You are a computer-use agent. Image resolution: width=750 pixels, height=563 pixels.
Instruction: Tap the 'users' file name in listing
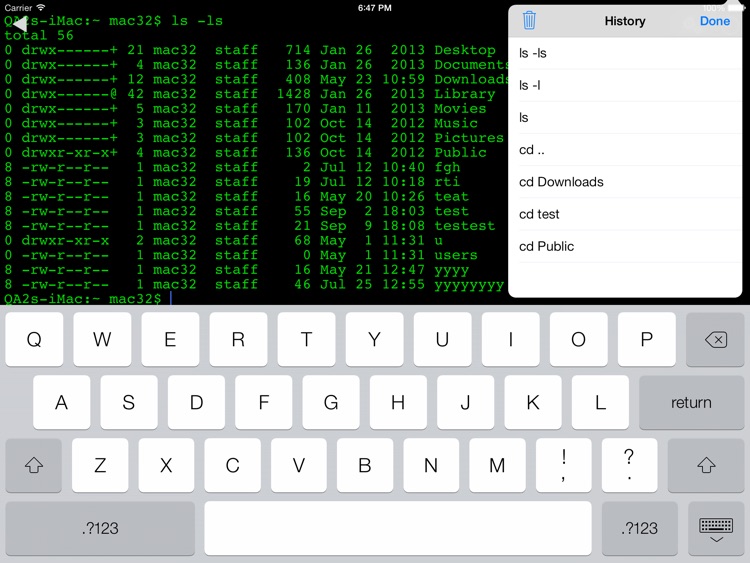[456, 255]
